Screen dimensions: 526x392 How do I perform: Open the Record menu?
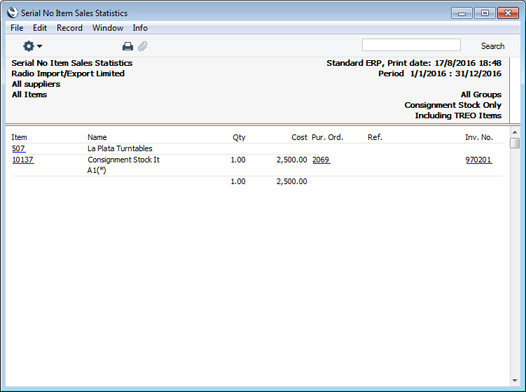[x=69, y=28]
